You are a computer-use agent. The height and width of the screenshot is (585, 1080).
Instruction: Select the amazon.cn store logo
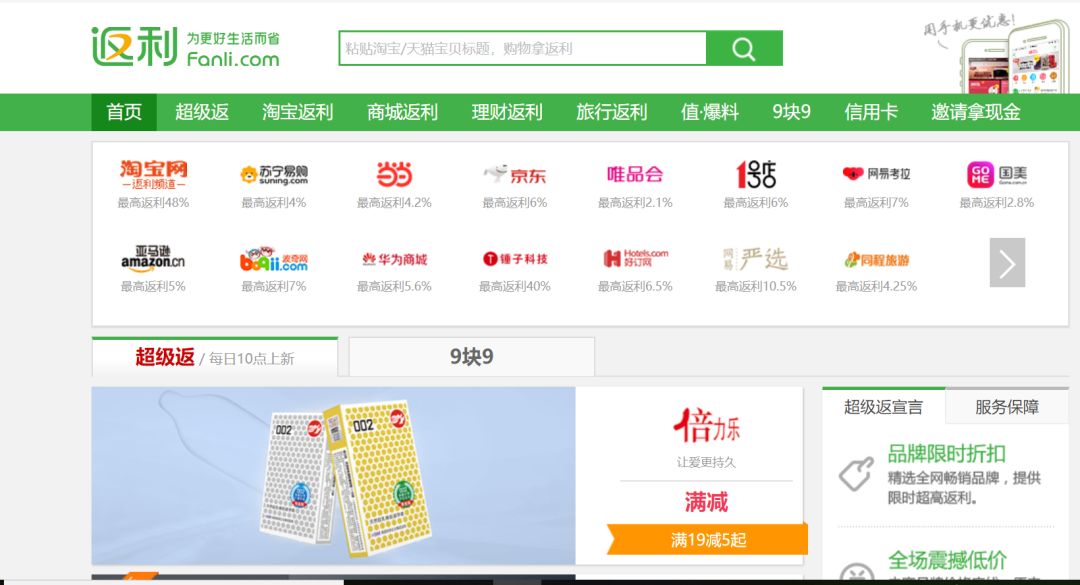point(153,258)
